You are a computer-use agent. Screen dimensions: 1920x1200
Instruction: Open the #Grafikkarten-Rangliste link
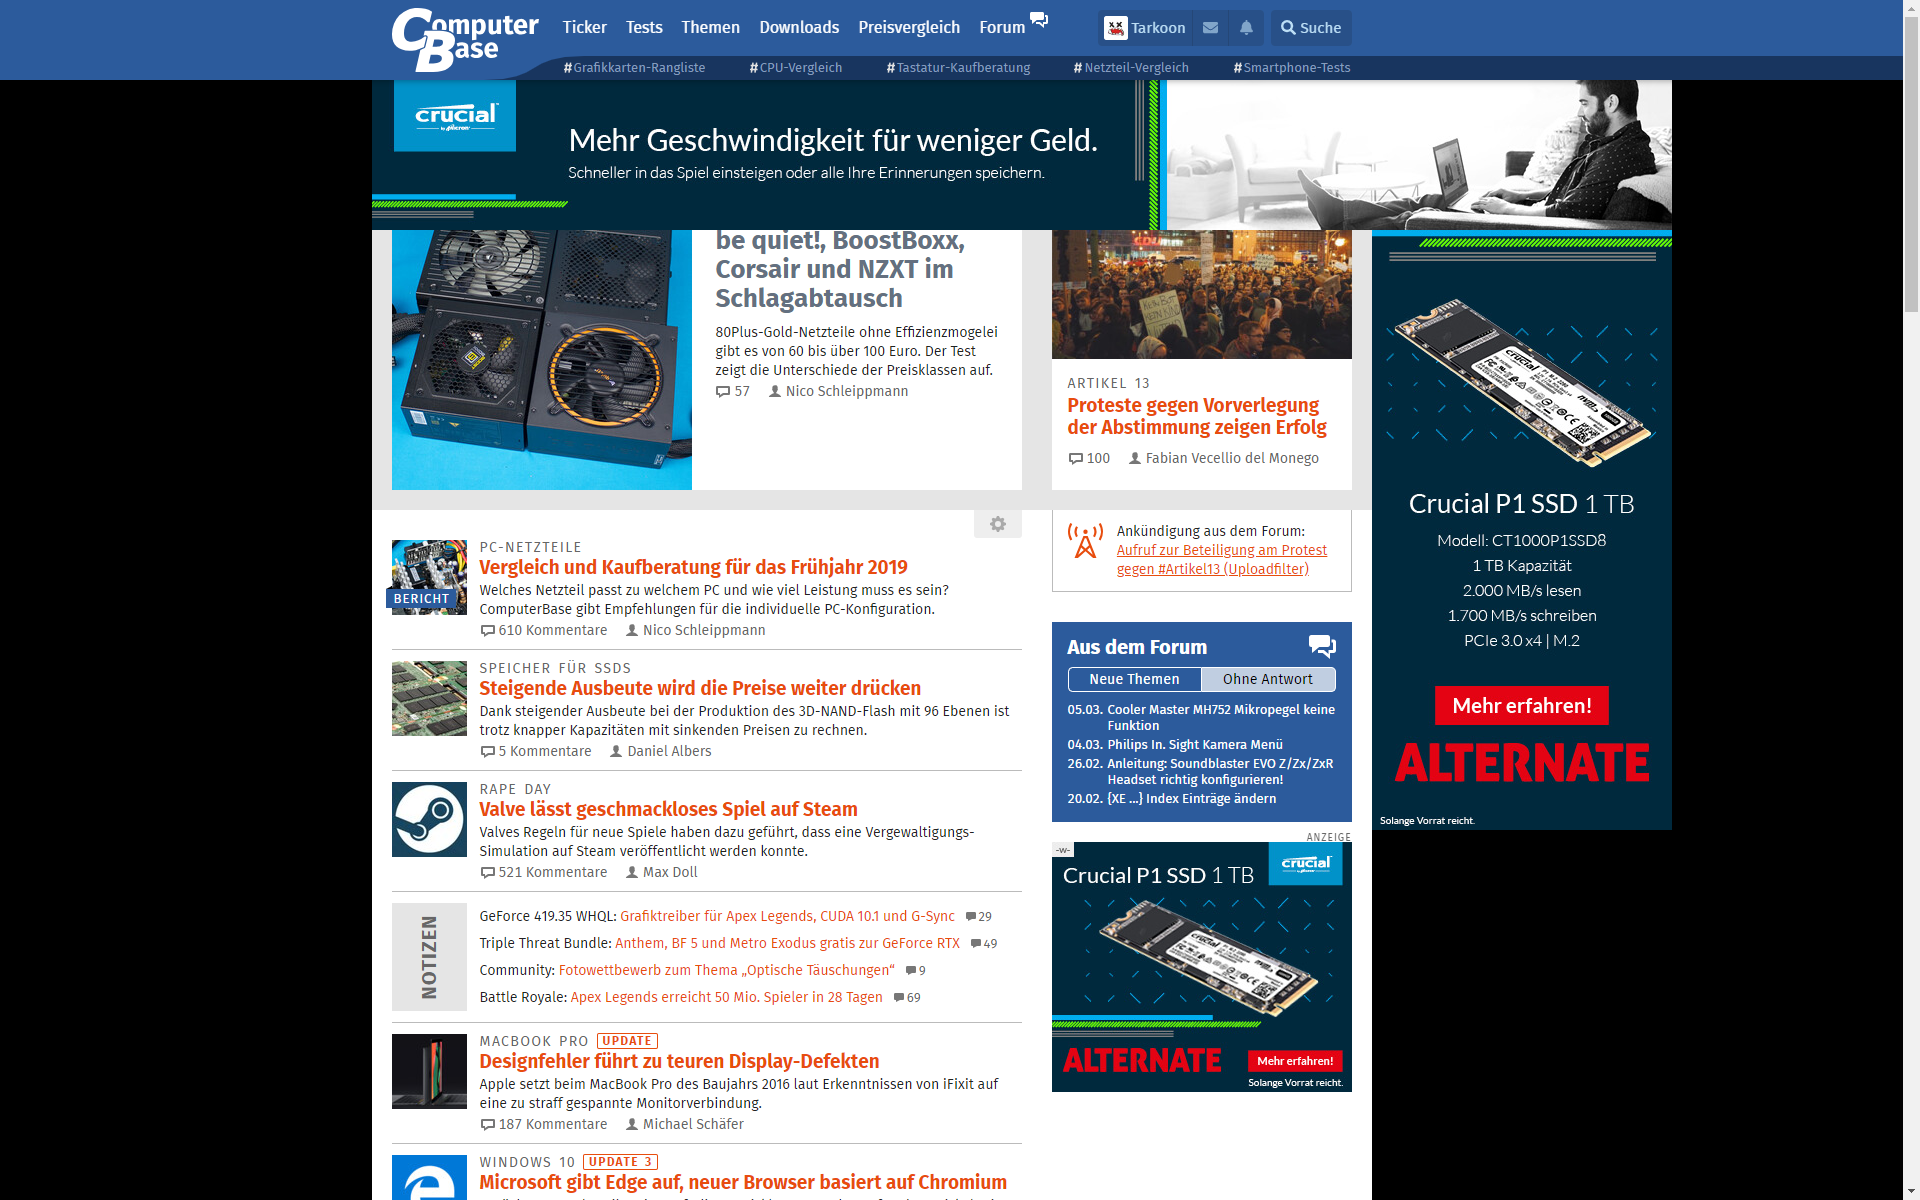637,67
